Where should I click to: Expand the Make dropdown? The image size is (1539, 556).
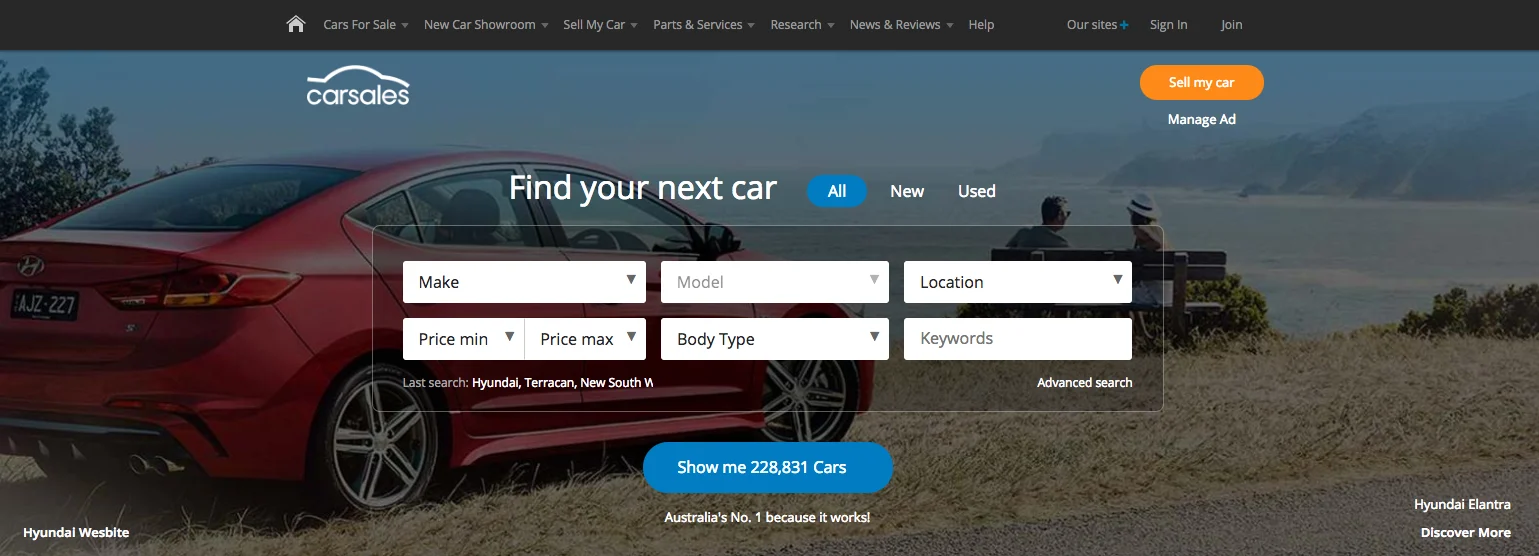click(x=525, y=282)
